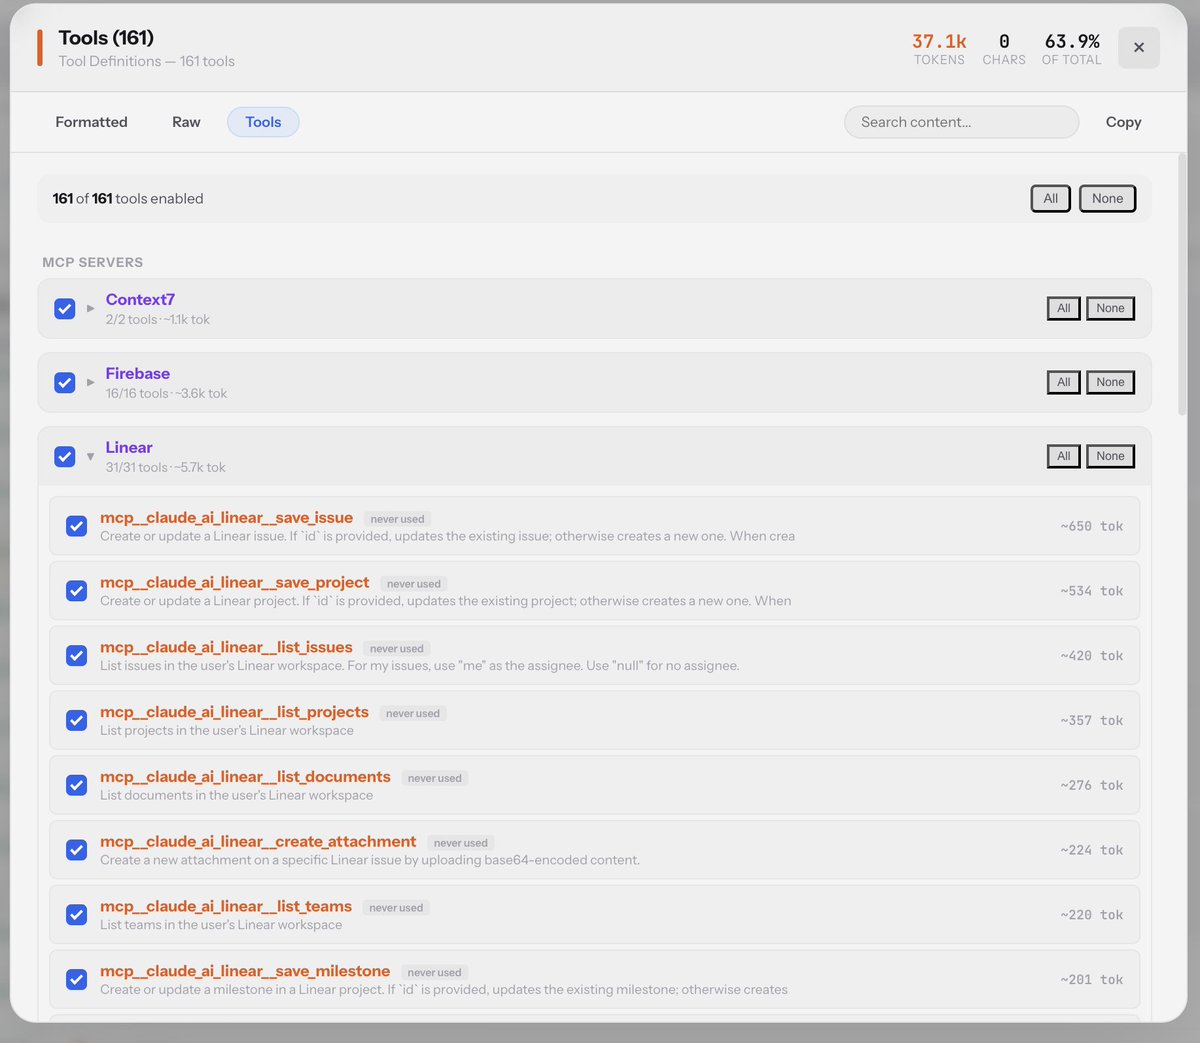Click the ~534 tok value

pos(1092,591)
